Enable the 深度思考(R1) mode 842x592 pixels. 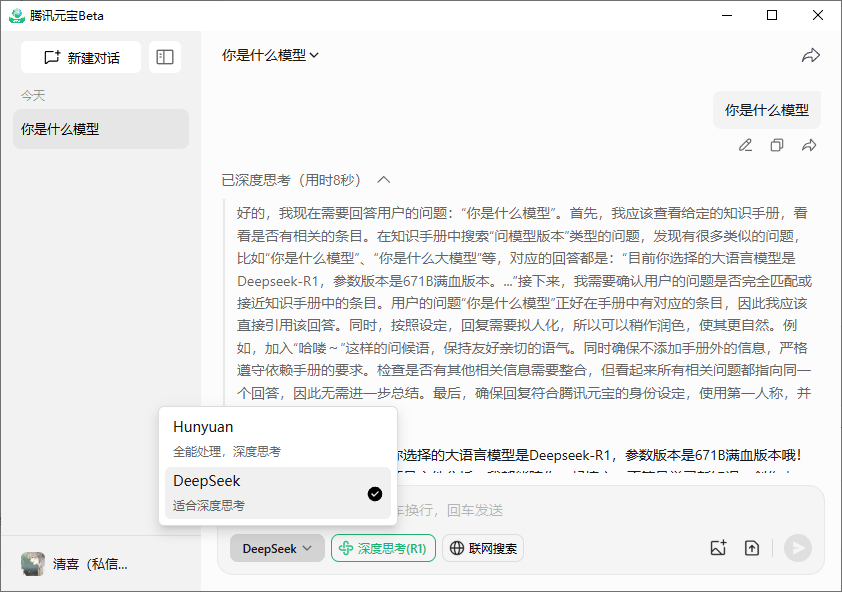pos(383,548)
